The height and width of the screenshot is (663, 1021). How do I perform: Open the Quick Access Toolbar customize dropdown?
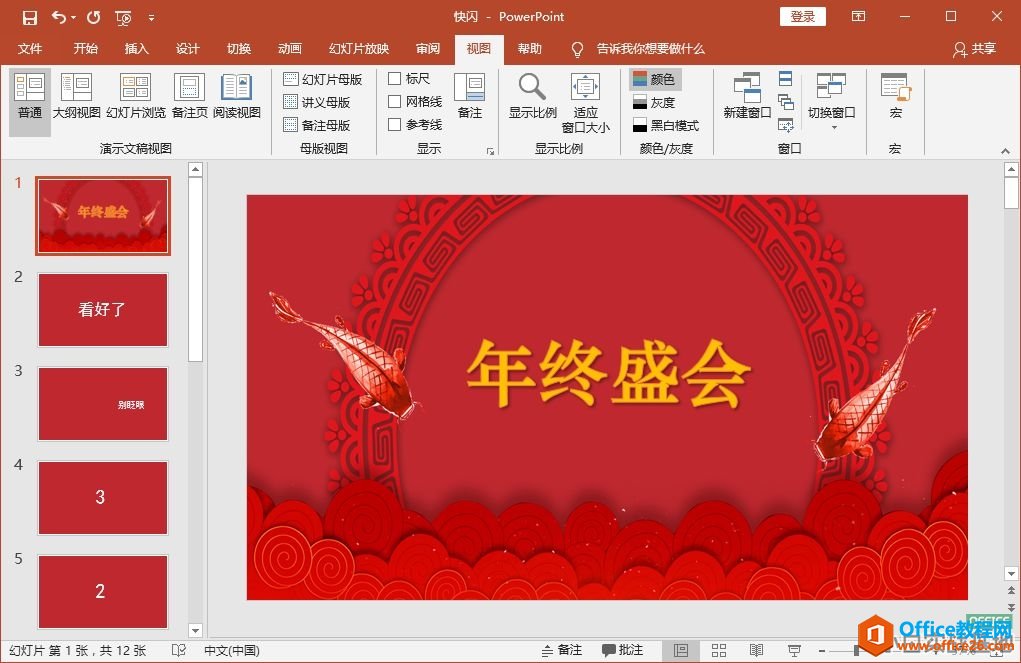pos(152,17)
